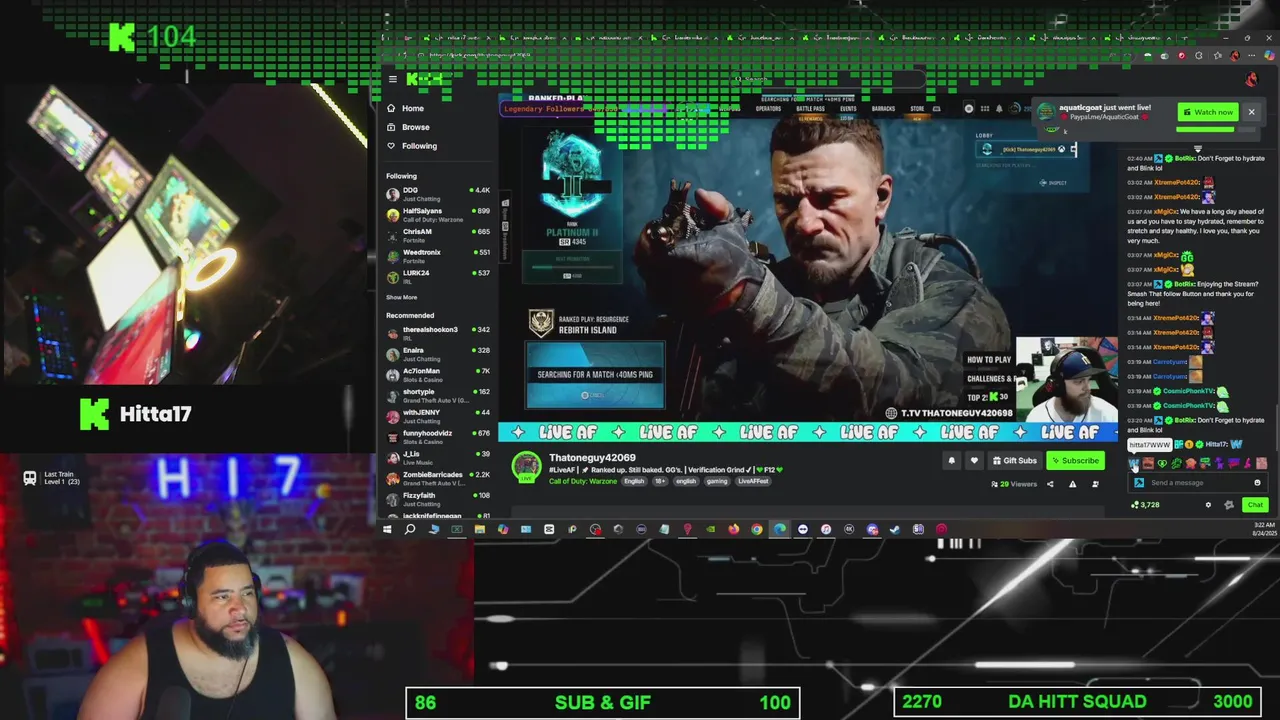
Task: Open emoji picker in chat input
Action: 1257,483
